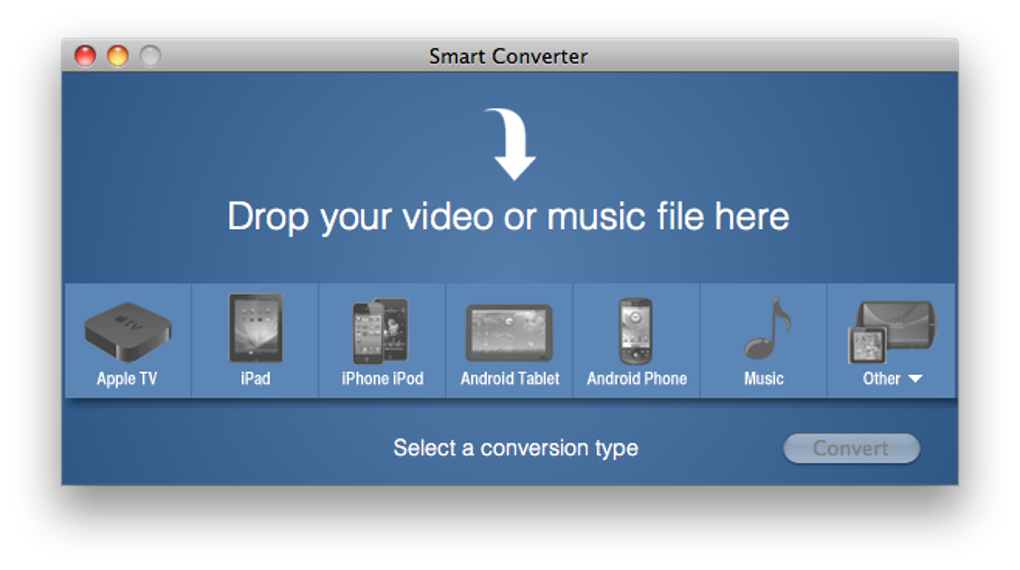Click the drop arrow icon
Screen dimensions: 1020x570
click(x=511, y=144)
